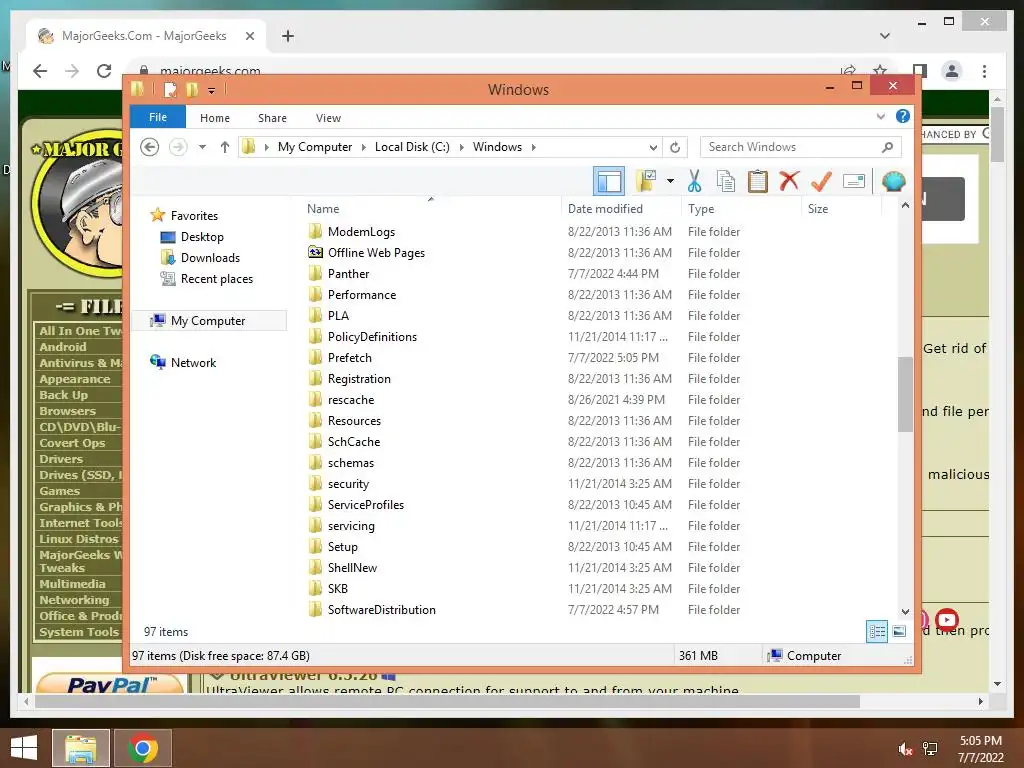Select the Prefetch folder
1024x768 pixels.
349,358
